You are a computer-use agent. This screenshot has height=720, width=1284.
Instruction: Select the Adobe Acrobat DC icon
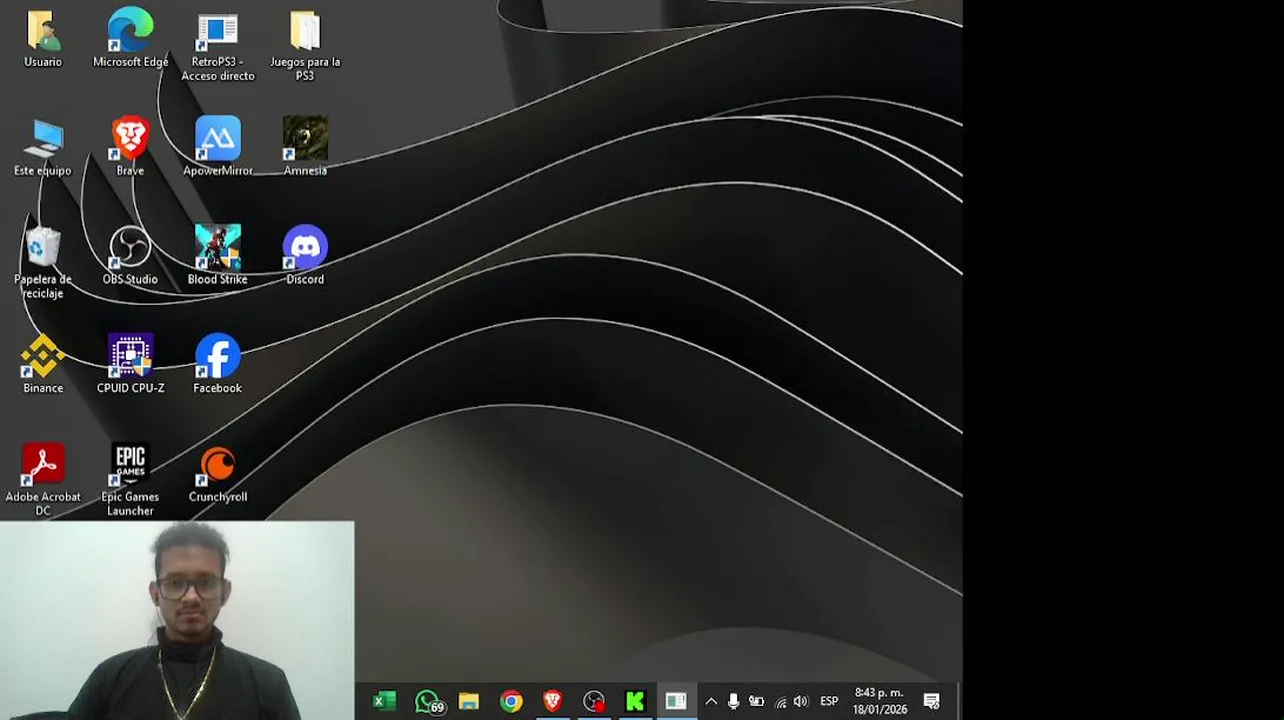pos(43,480)
